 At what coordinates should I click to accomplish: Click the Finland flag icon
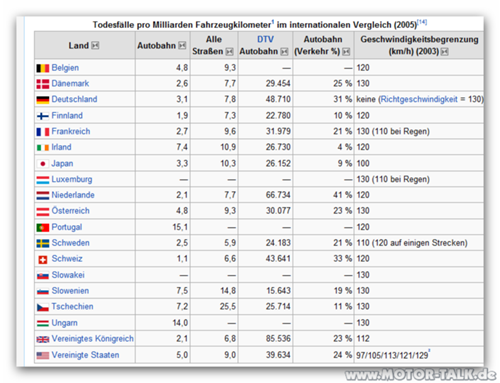pyautogui.click(x=43, y=116)
